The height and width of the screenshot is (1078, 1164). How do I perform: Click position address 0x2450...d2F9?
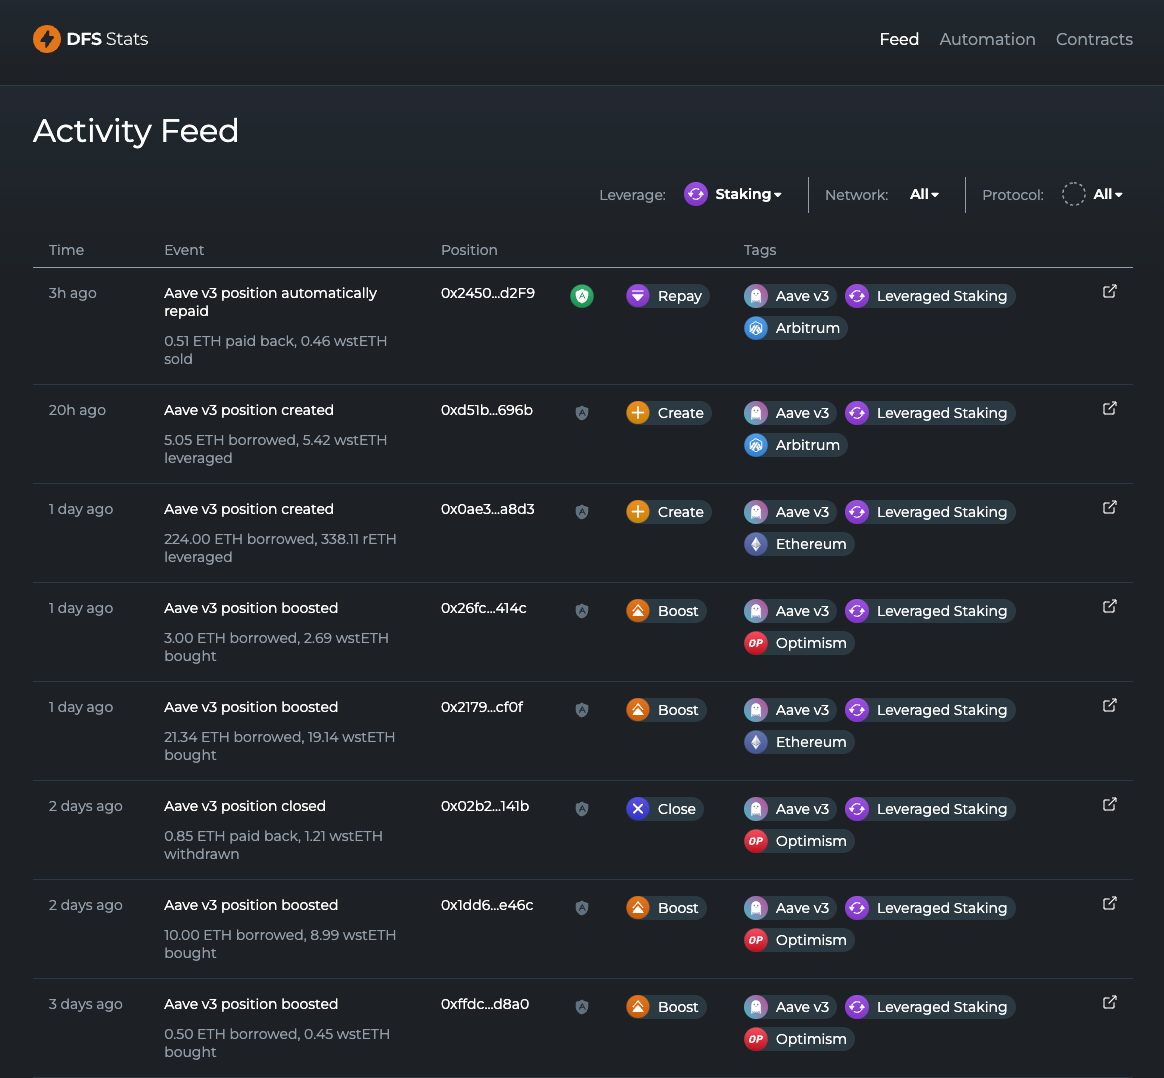click(x=488, y=293)
